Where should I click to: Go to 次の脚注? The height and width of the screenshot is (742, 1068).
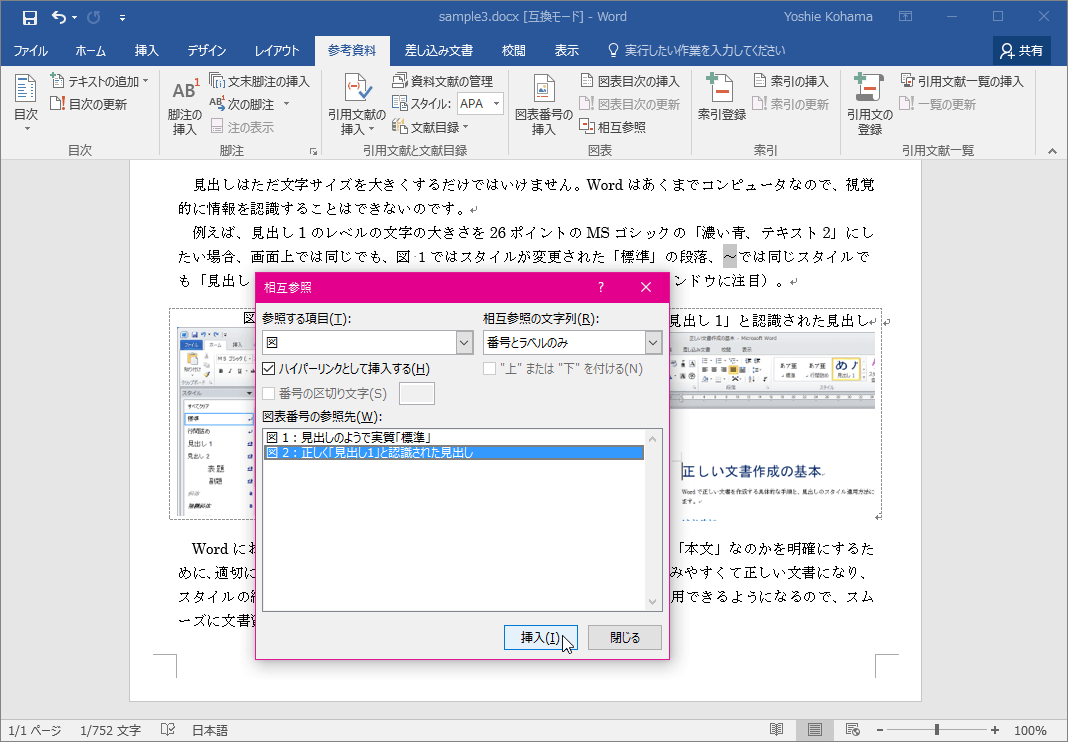(242, 104)
